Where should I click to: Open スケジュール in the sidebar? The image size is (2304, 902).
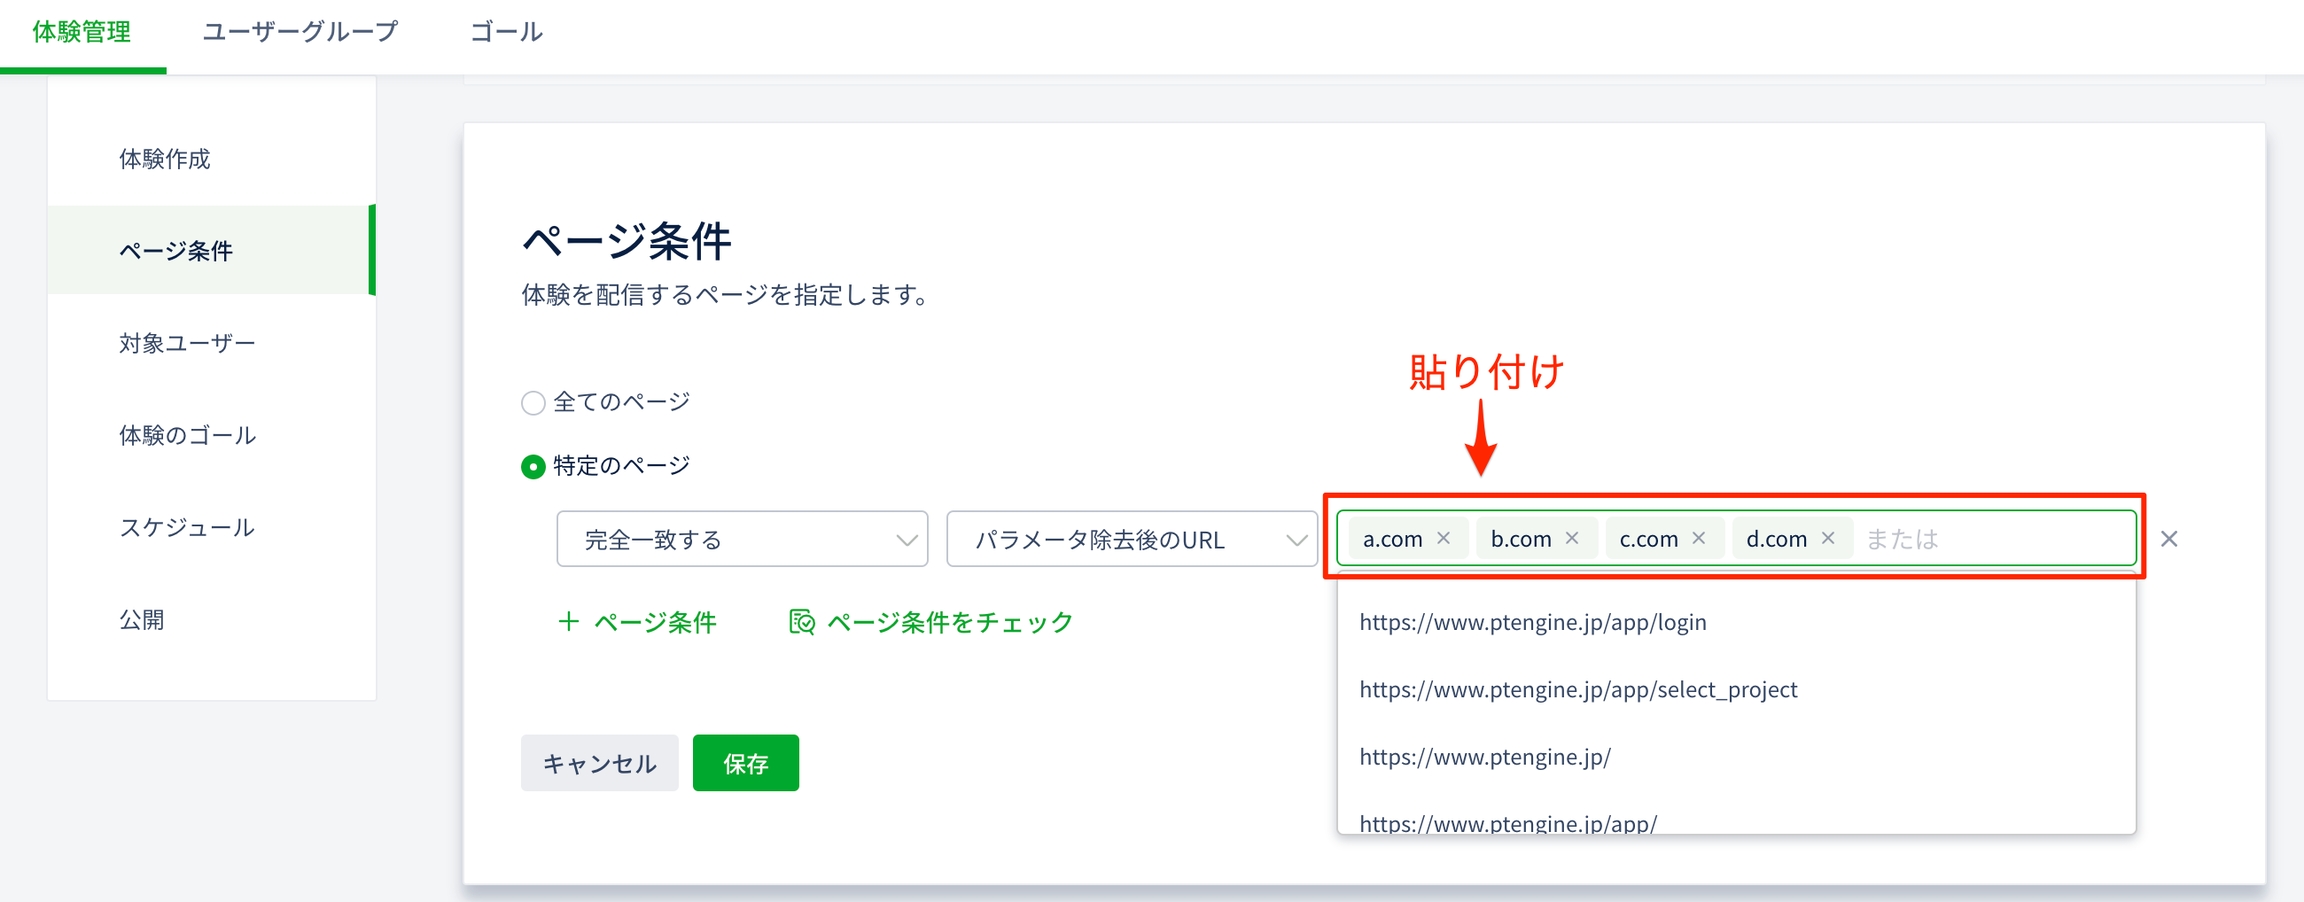click(x=187, y=527)
